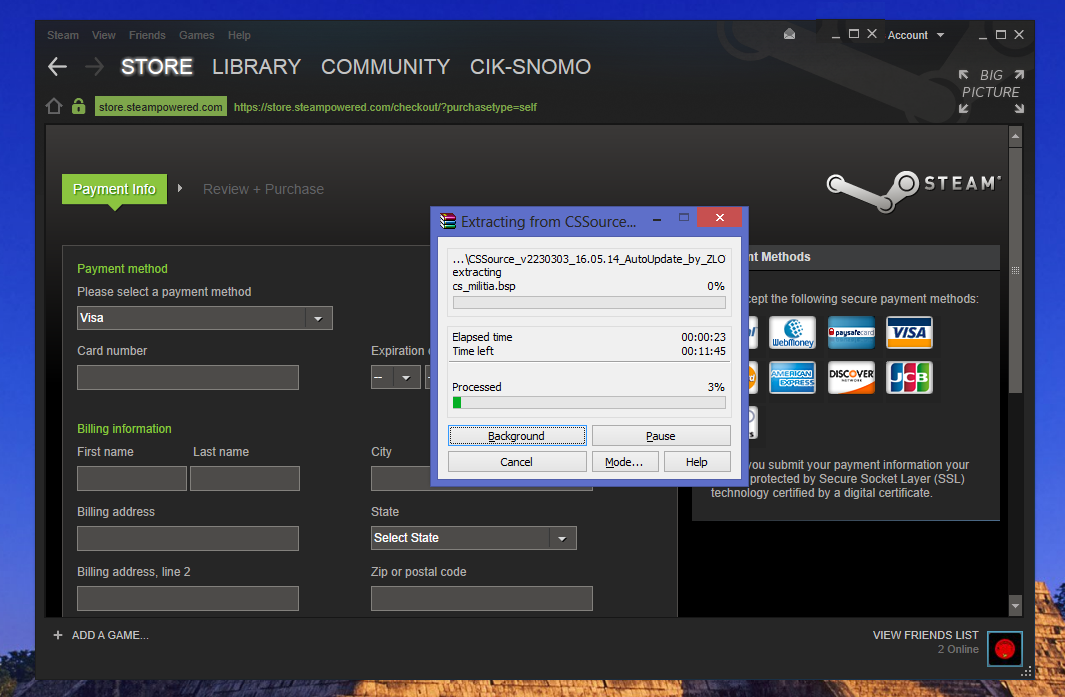The height and width of the screenshot is (697, 1065).
Task: Click the cs_militia.bsp file progress bar
Action: 589,303
